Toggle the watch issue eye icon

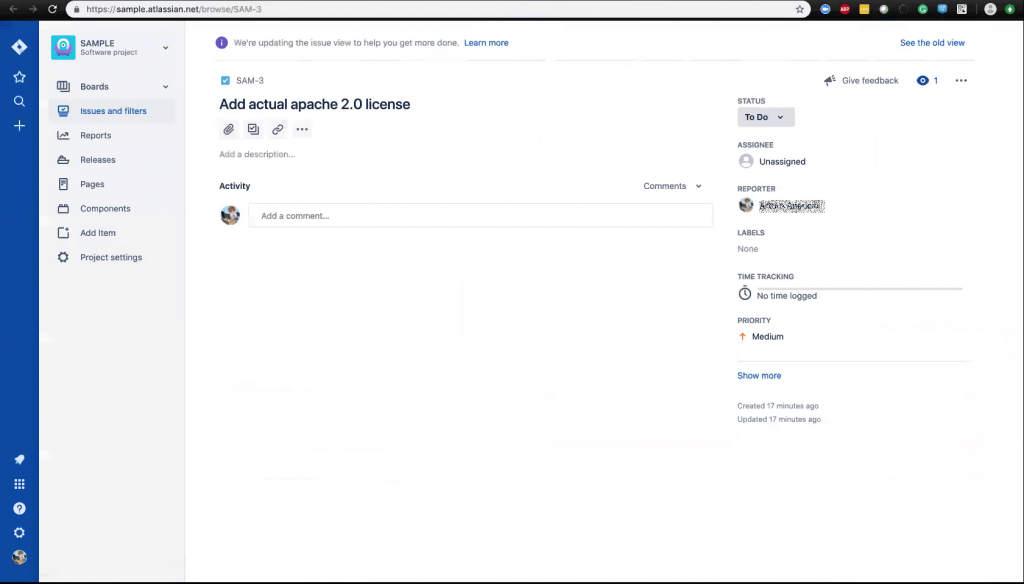pos(923,81)
